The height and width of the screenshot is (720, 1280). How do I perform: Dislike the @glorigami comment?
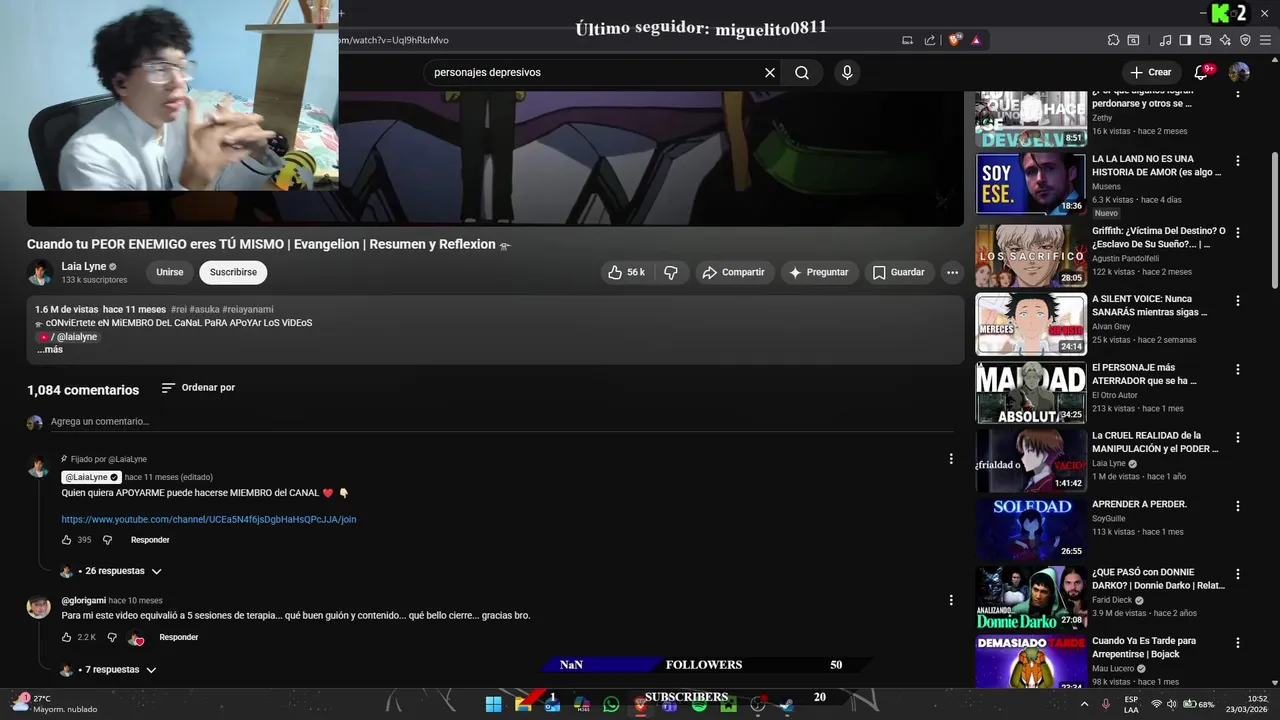point(112,637)
